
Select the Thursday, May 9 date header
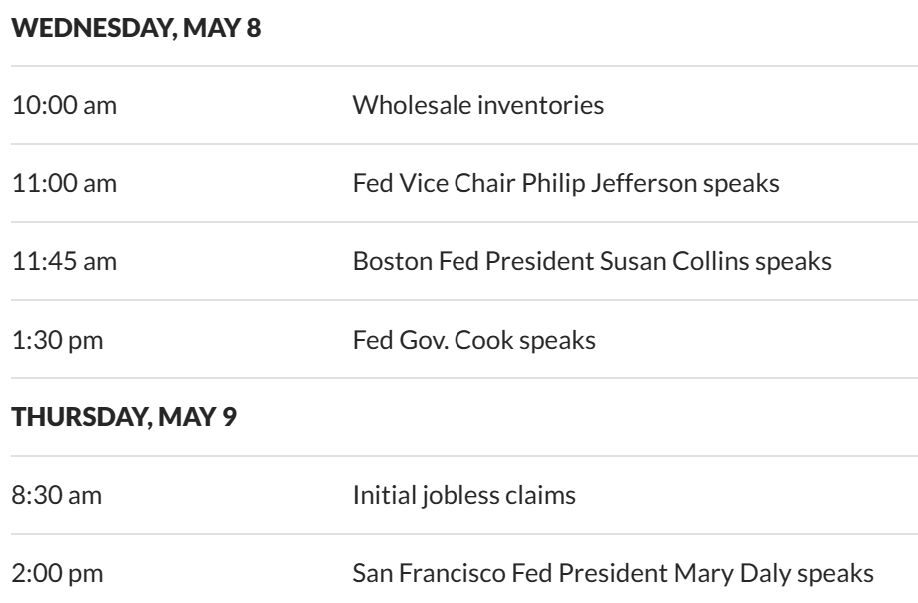(x=124, y=417)
